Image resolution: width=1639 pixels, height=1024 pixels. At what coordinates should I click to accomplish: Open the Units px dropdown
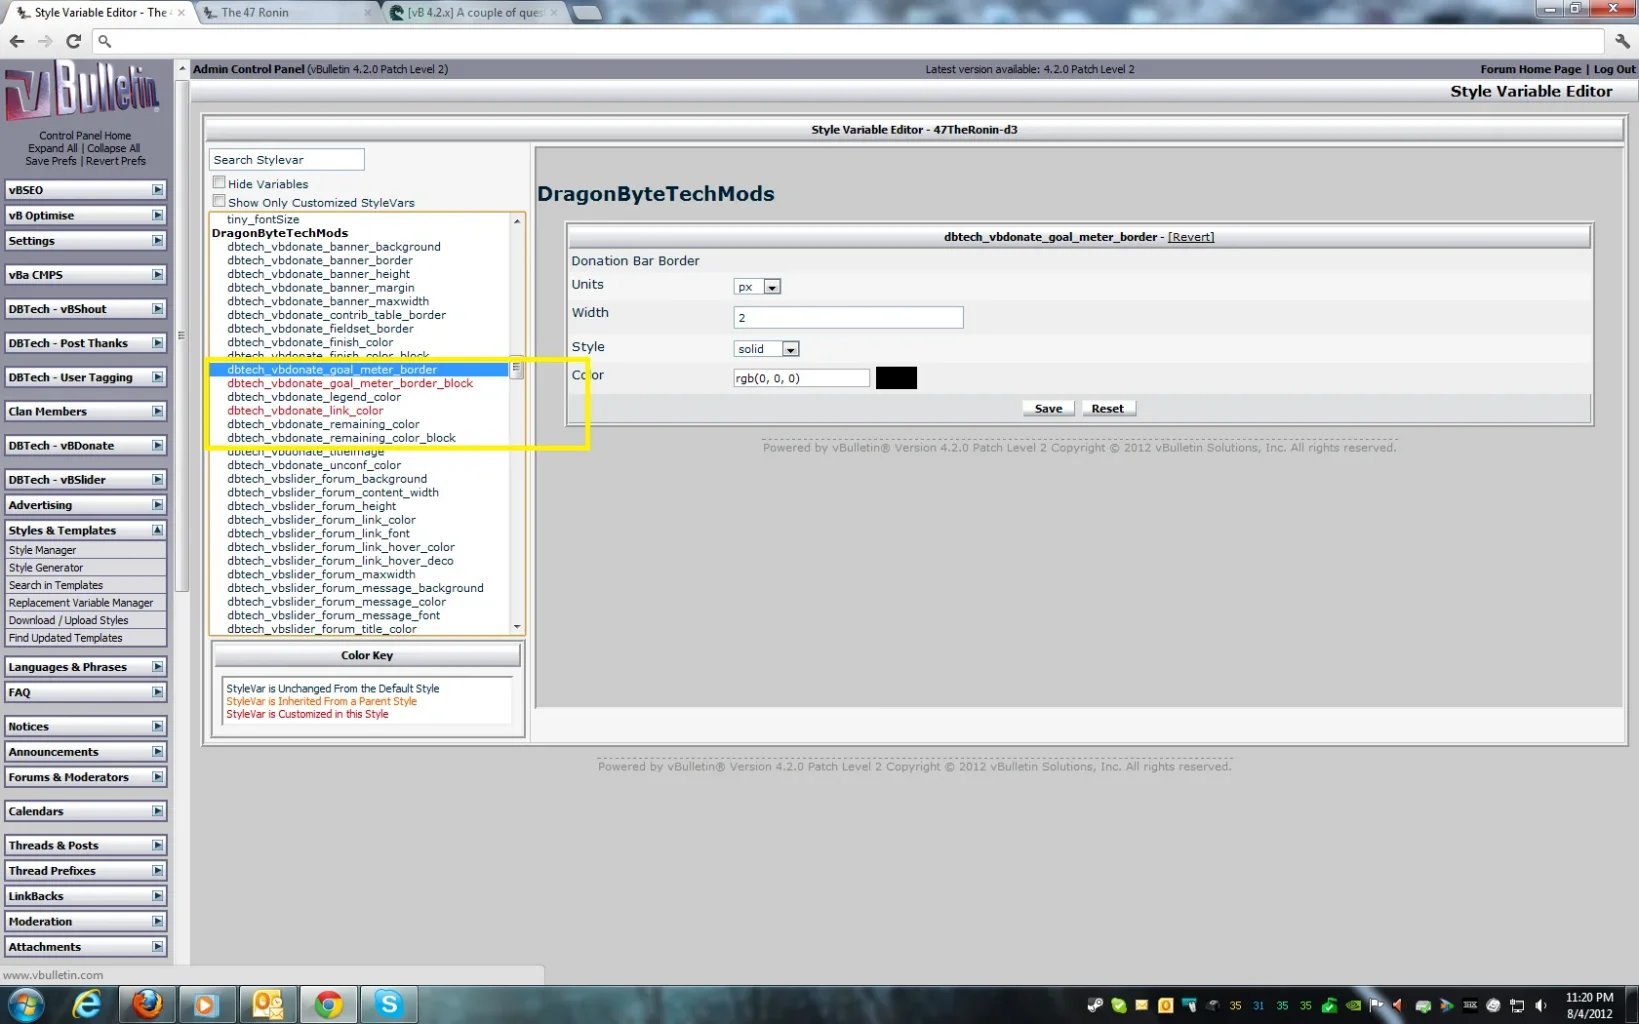pos(758,287)
